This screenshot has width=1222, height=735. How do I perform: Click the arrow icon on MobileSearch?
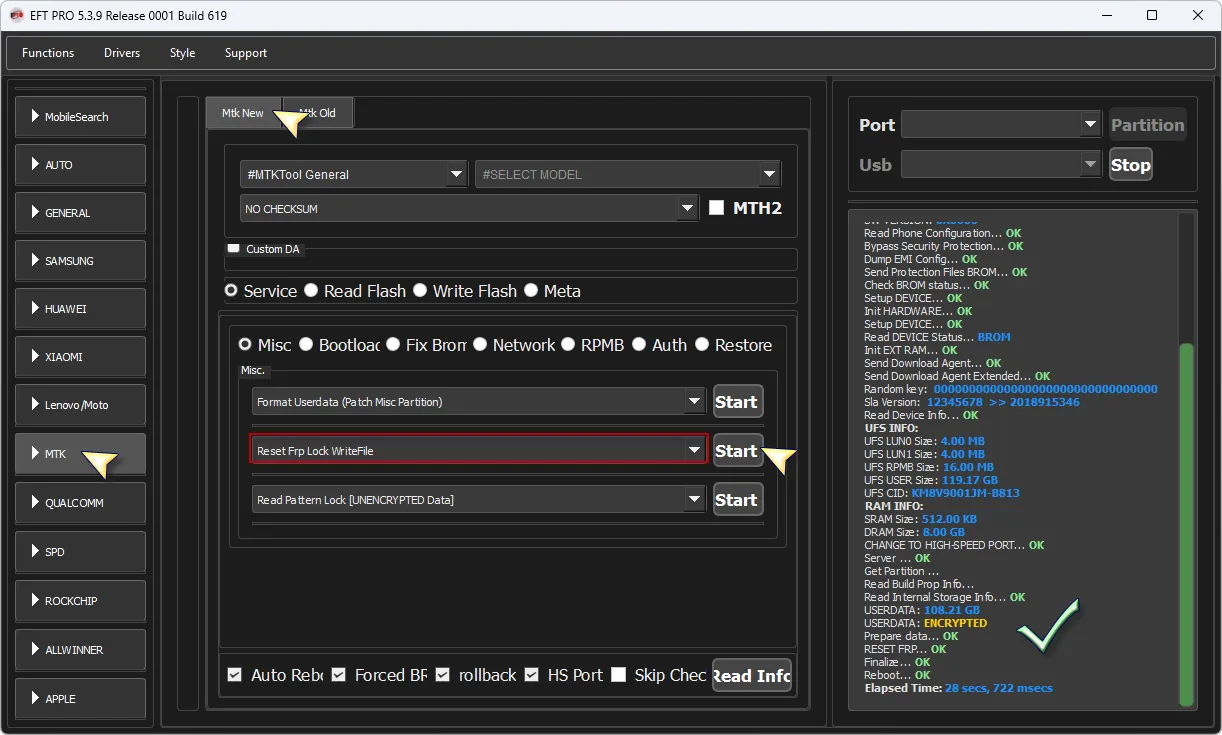pyautogui.click(x=35, y=117)
